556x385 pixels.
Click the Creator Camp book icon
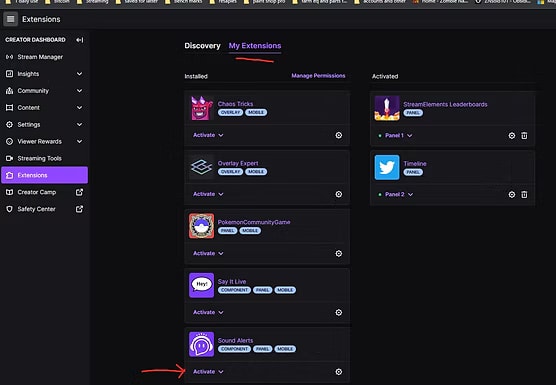10,192
